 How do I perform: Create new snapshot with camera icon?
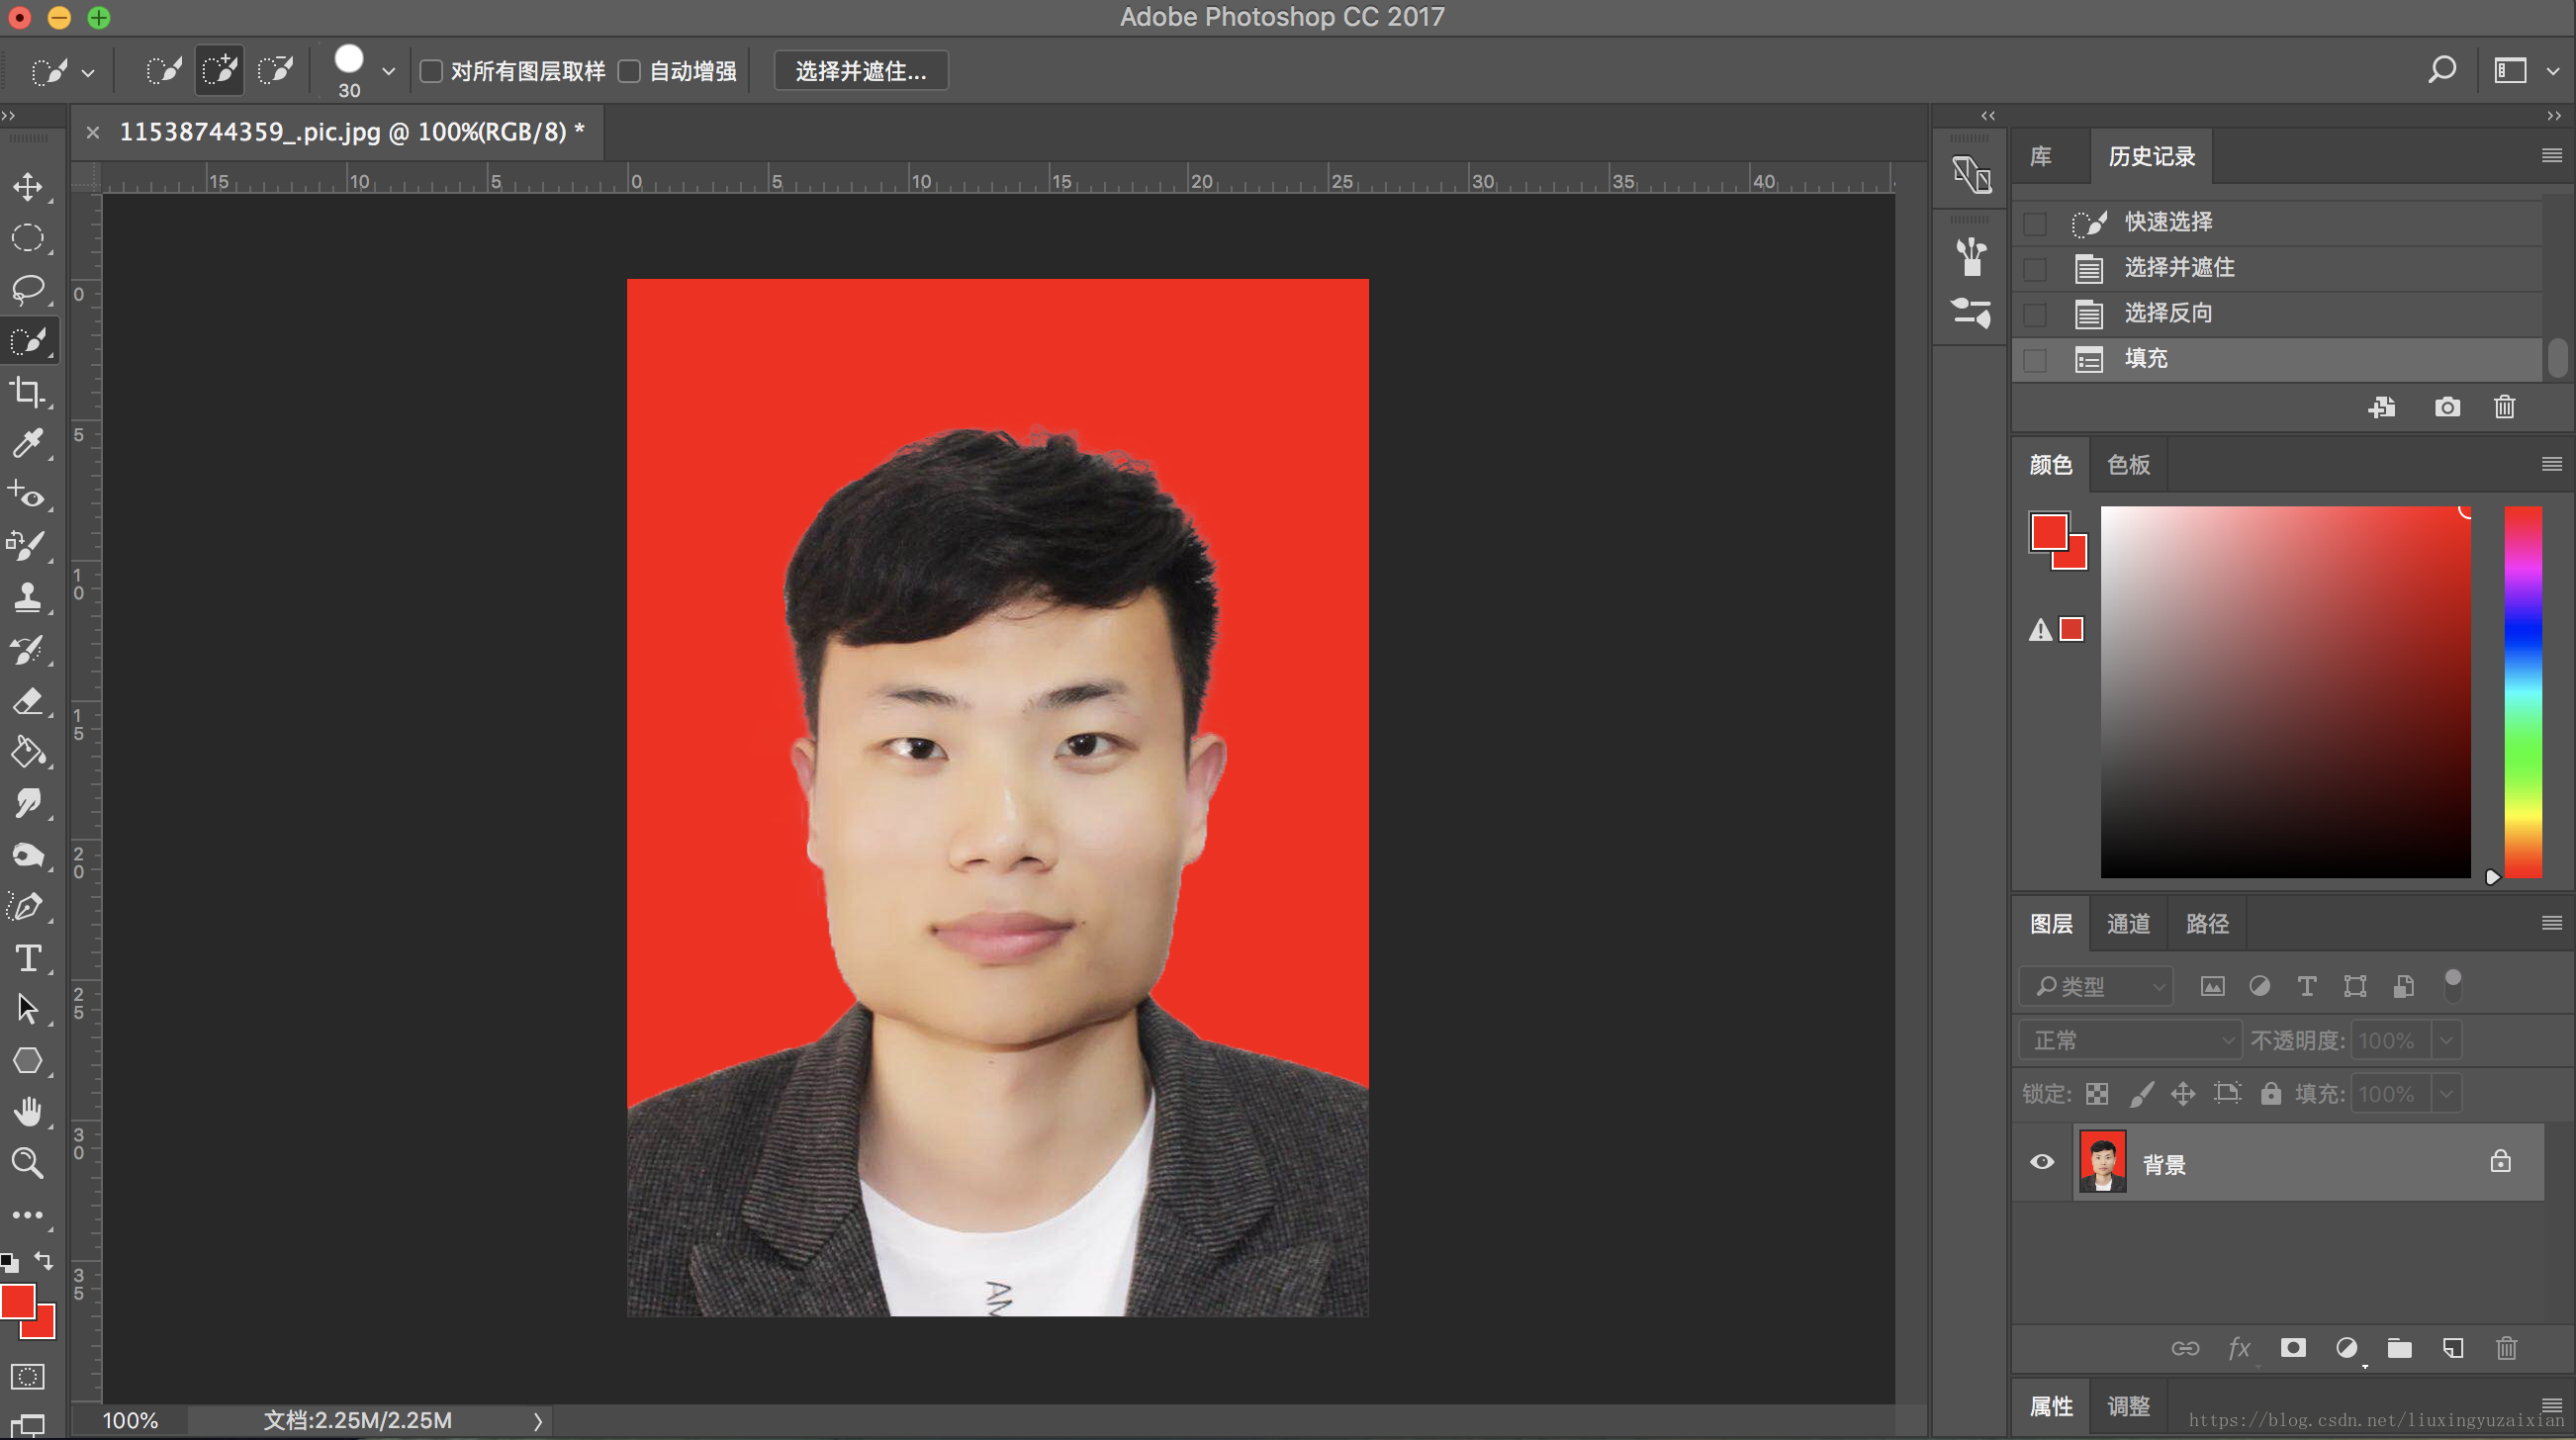click(2446, 407)
